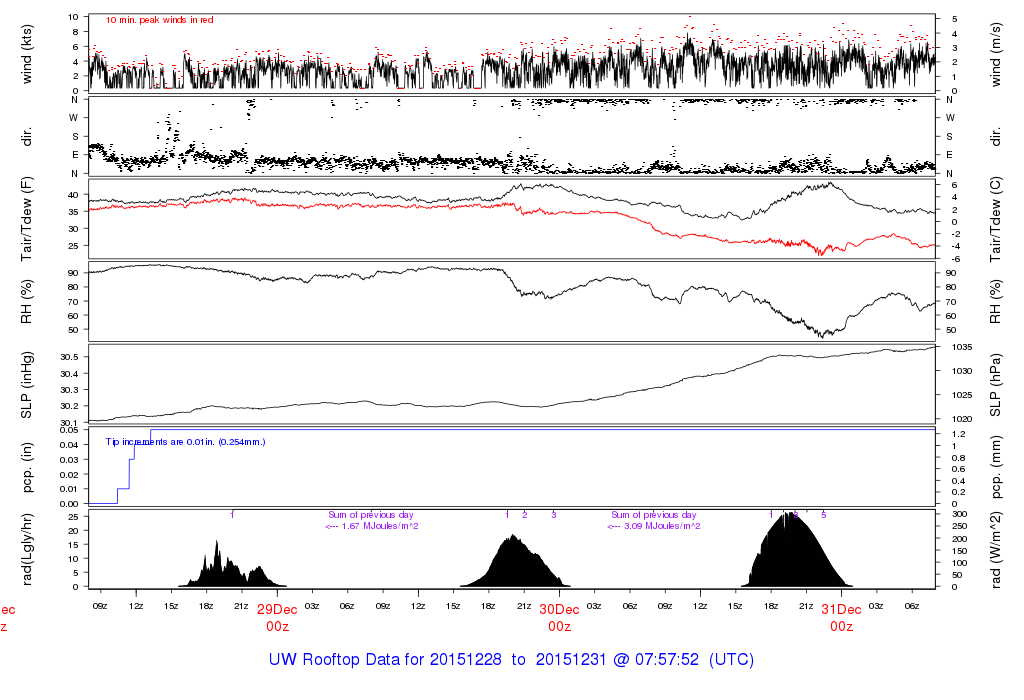The width and height of the screenshot is (1024, 700).
Task: Click the 'pcp. (mm)' right axis label
Action: (997, 467)
